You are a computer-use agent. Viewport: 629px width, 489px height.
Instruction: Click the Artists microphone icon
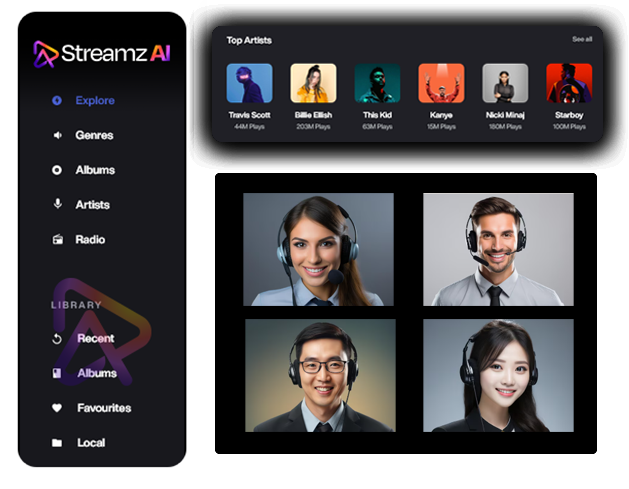pos(57,204)
